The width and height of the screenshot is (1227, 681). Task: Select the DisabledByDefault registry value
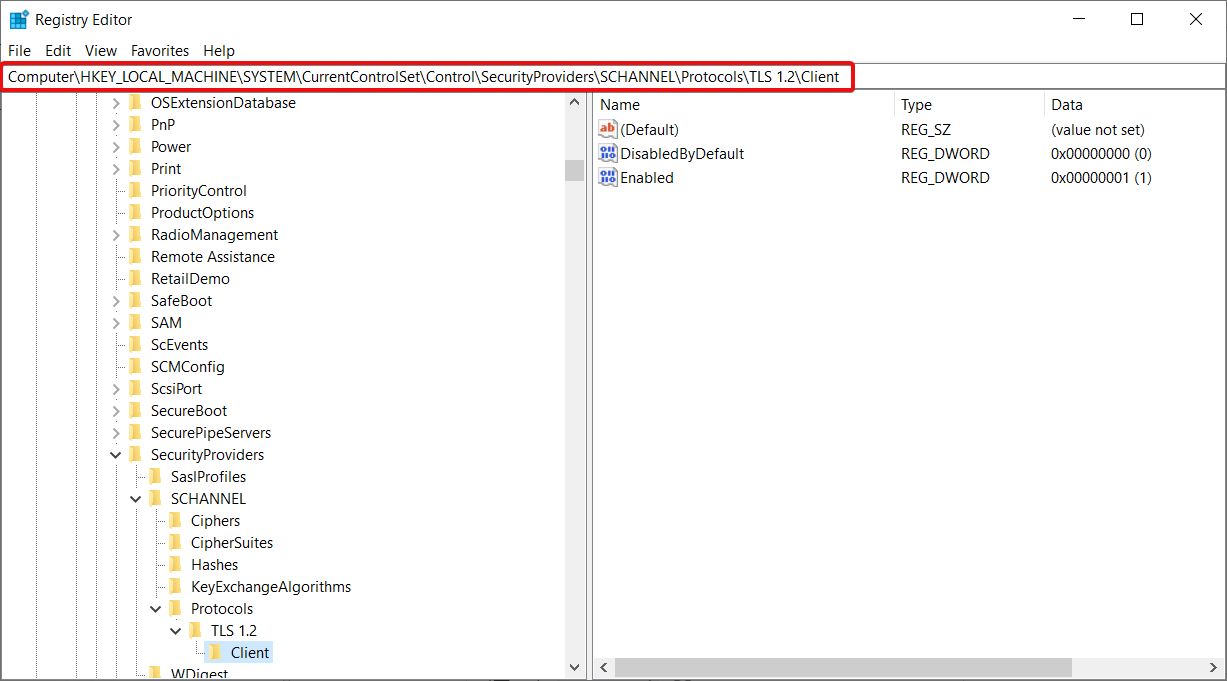(681, 153)
